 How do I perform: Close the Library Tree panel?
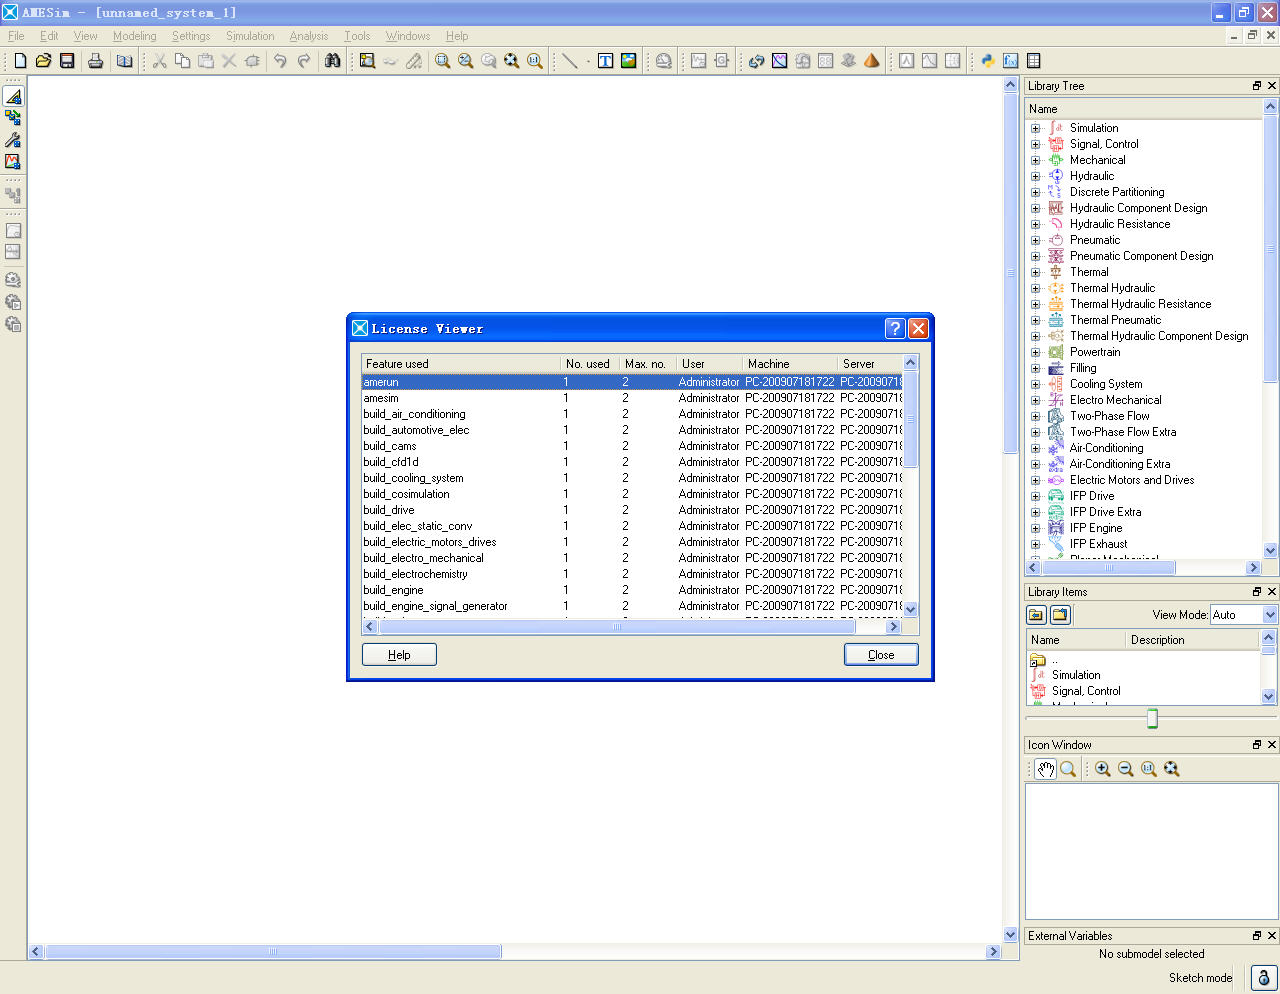[x=1272, y=86]
